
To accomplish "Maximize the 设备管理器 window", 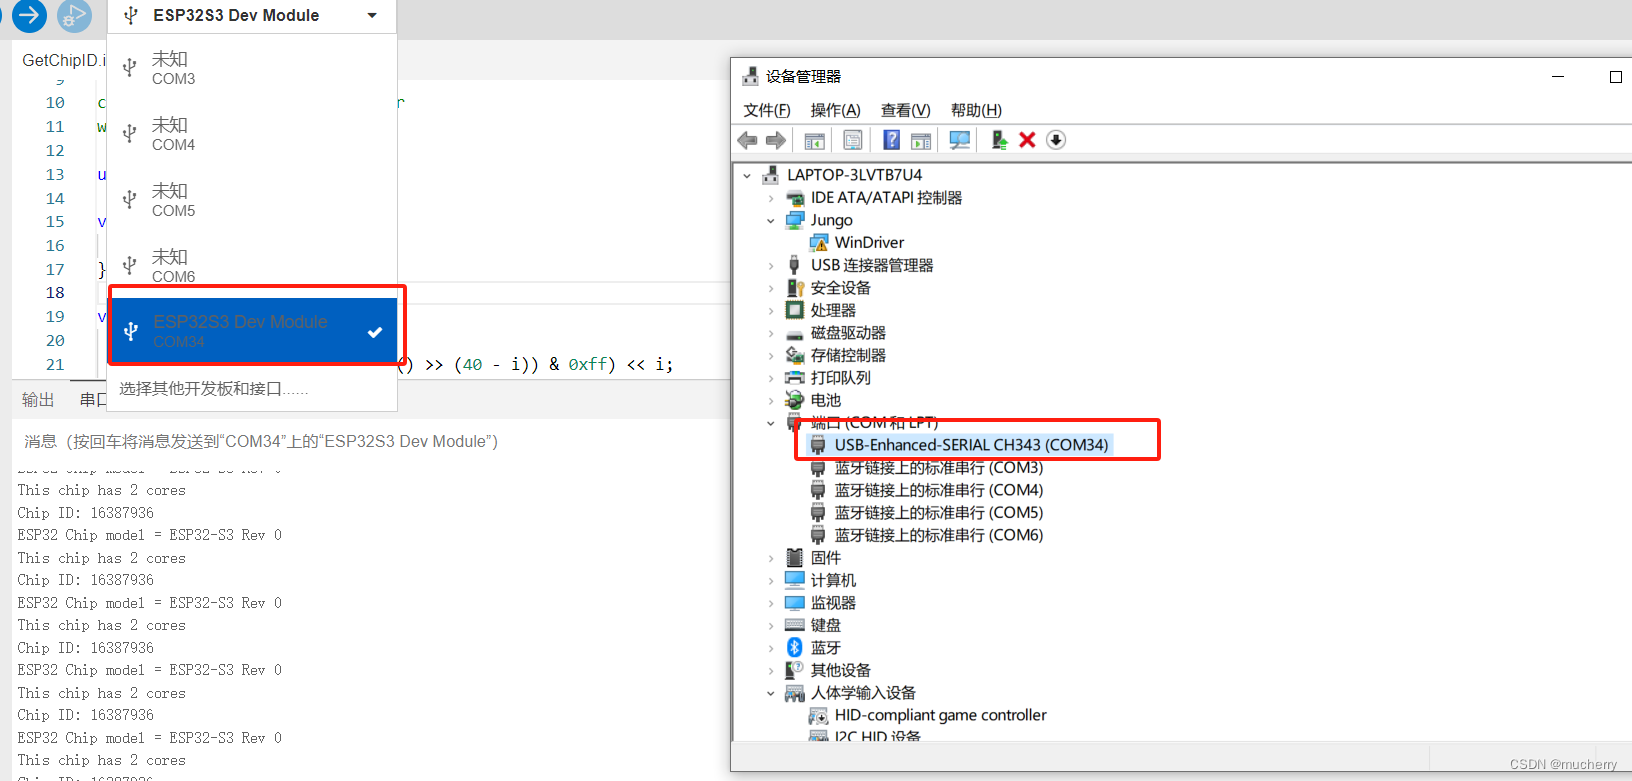I will [x=1615, y=77].
